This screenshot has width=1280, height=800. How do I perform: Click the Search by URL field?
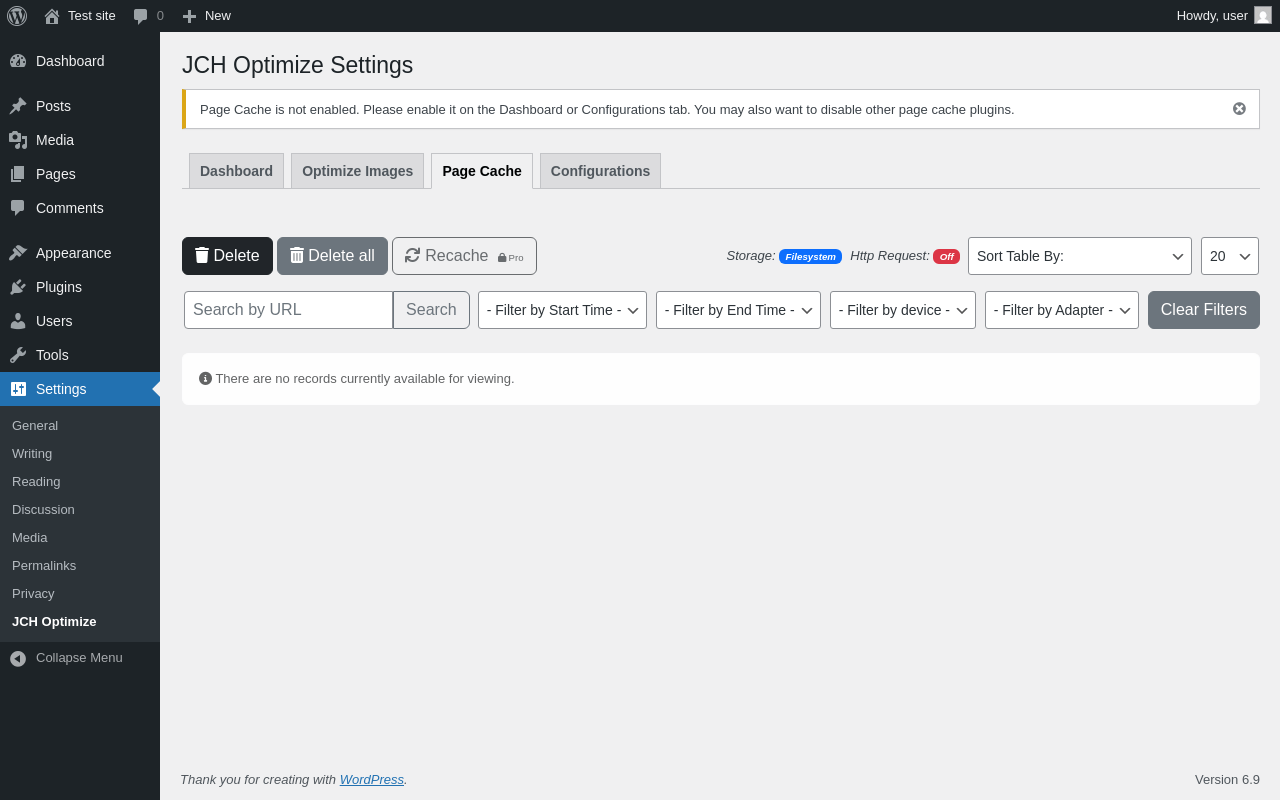pyautogui.click(x=289, y=310)
